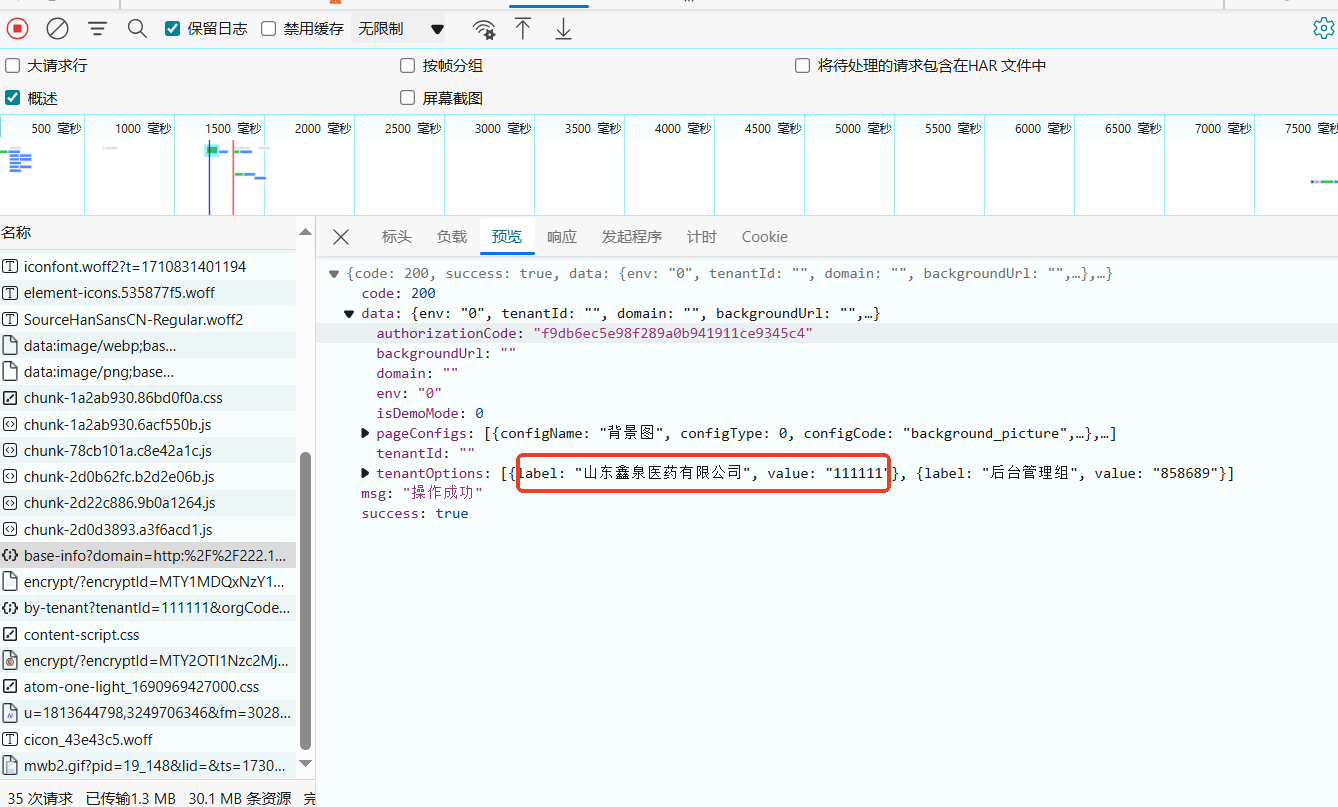Select request by-tenant?tenantId=111111
The width and height of the screenshot is (1338, 807).
[x=148, y=608]
